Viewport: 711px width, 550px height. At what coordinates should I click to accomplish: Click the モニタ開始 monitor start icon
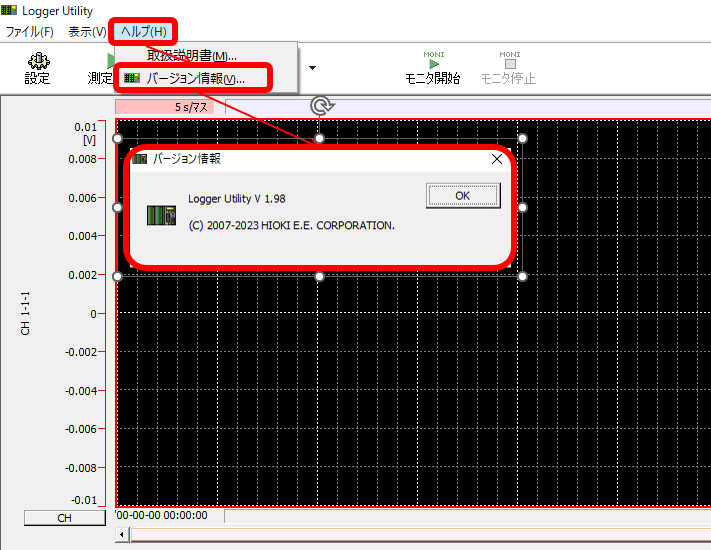point(433,68)
